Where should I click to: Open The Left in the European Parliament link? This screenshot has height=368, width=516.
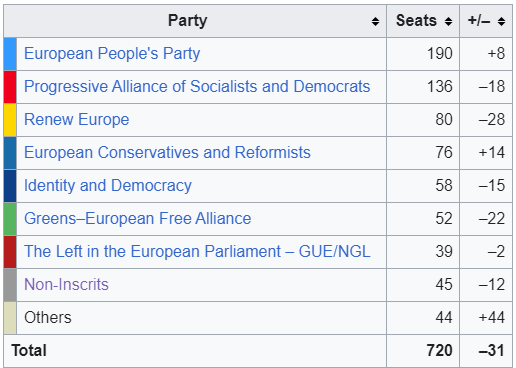pyautogui.click(x=197, y=252)
